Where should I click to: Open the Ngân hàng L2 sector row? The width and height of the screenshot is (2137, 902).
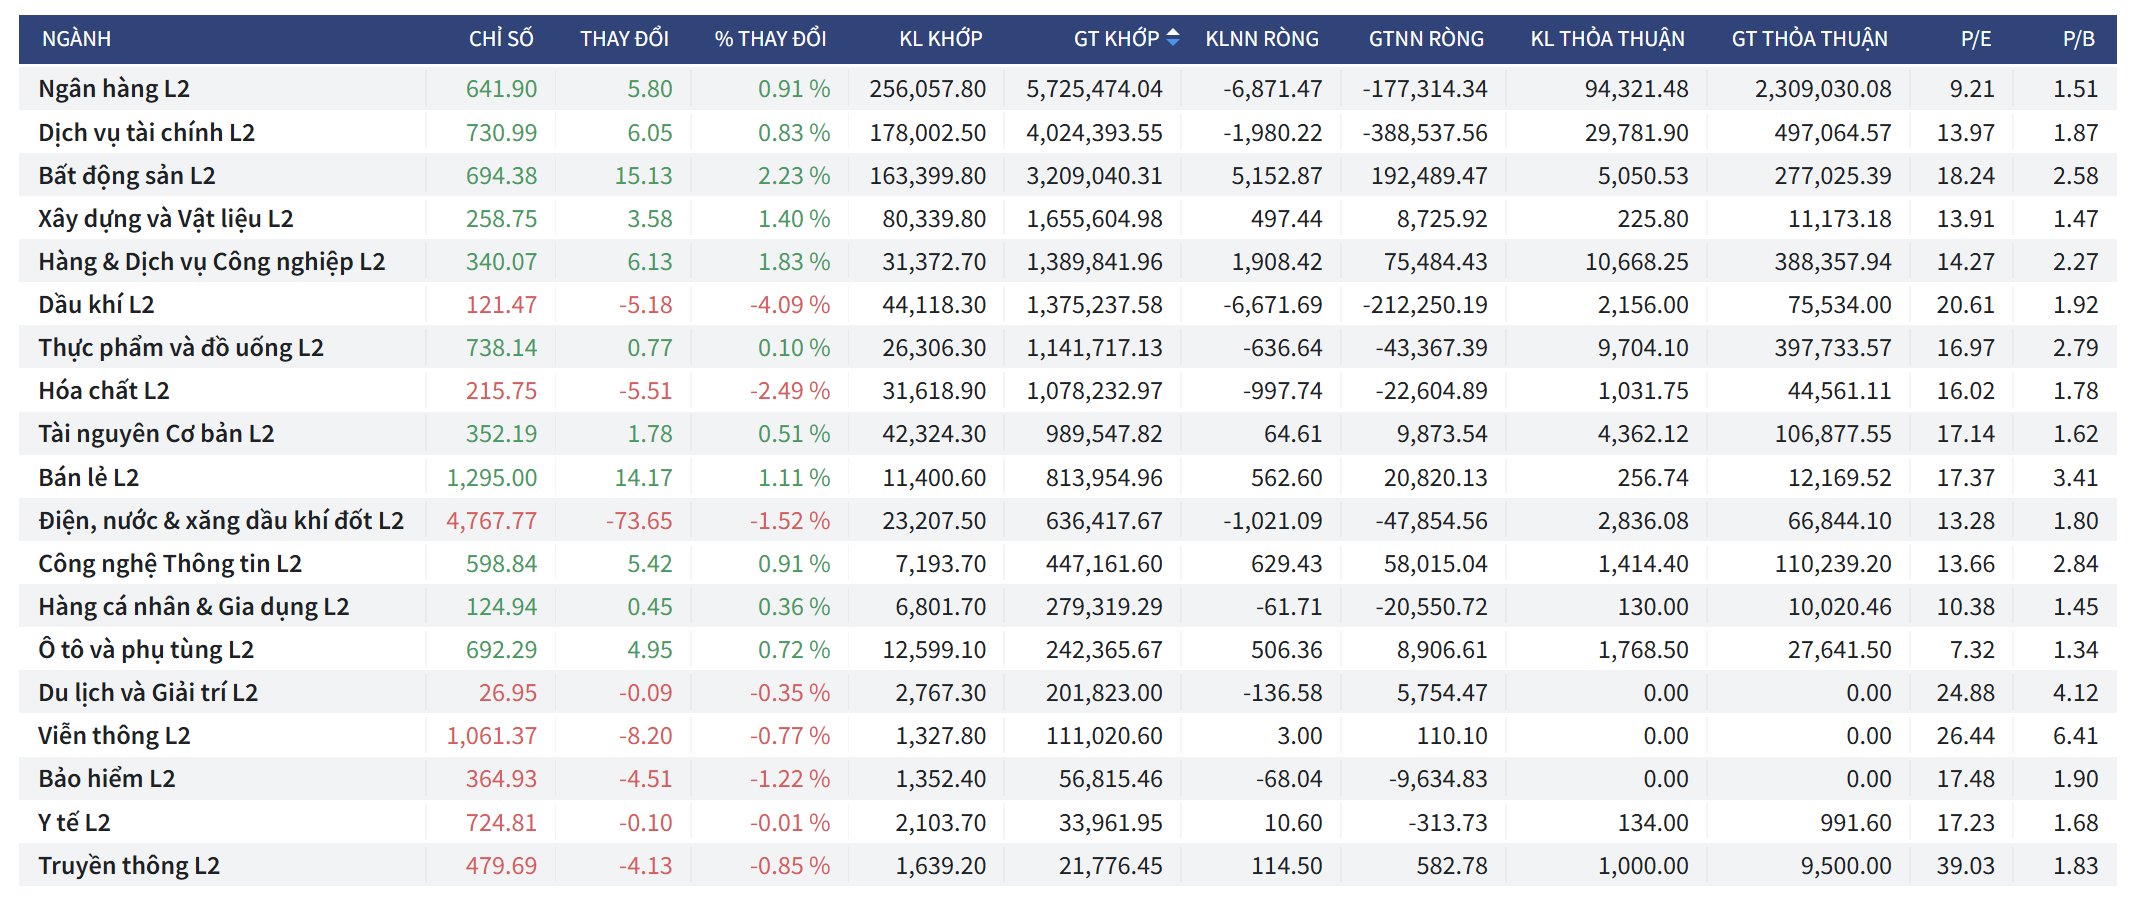point(114,89)
